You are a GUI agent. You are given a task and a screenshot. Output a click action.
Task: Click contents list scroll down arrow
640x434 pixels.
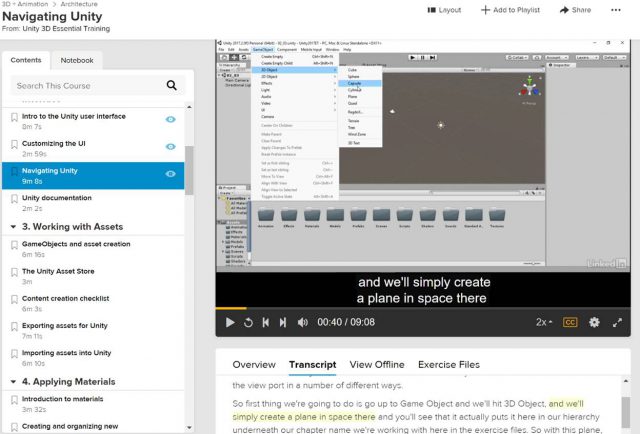click(189, 428)
